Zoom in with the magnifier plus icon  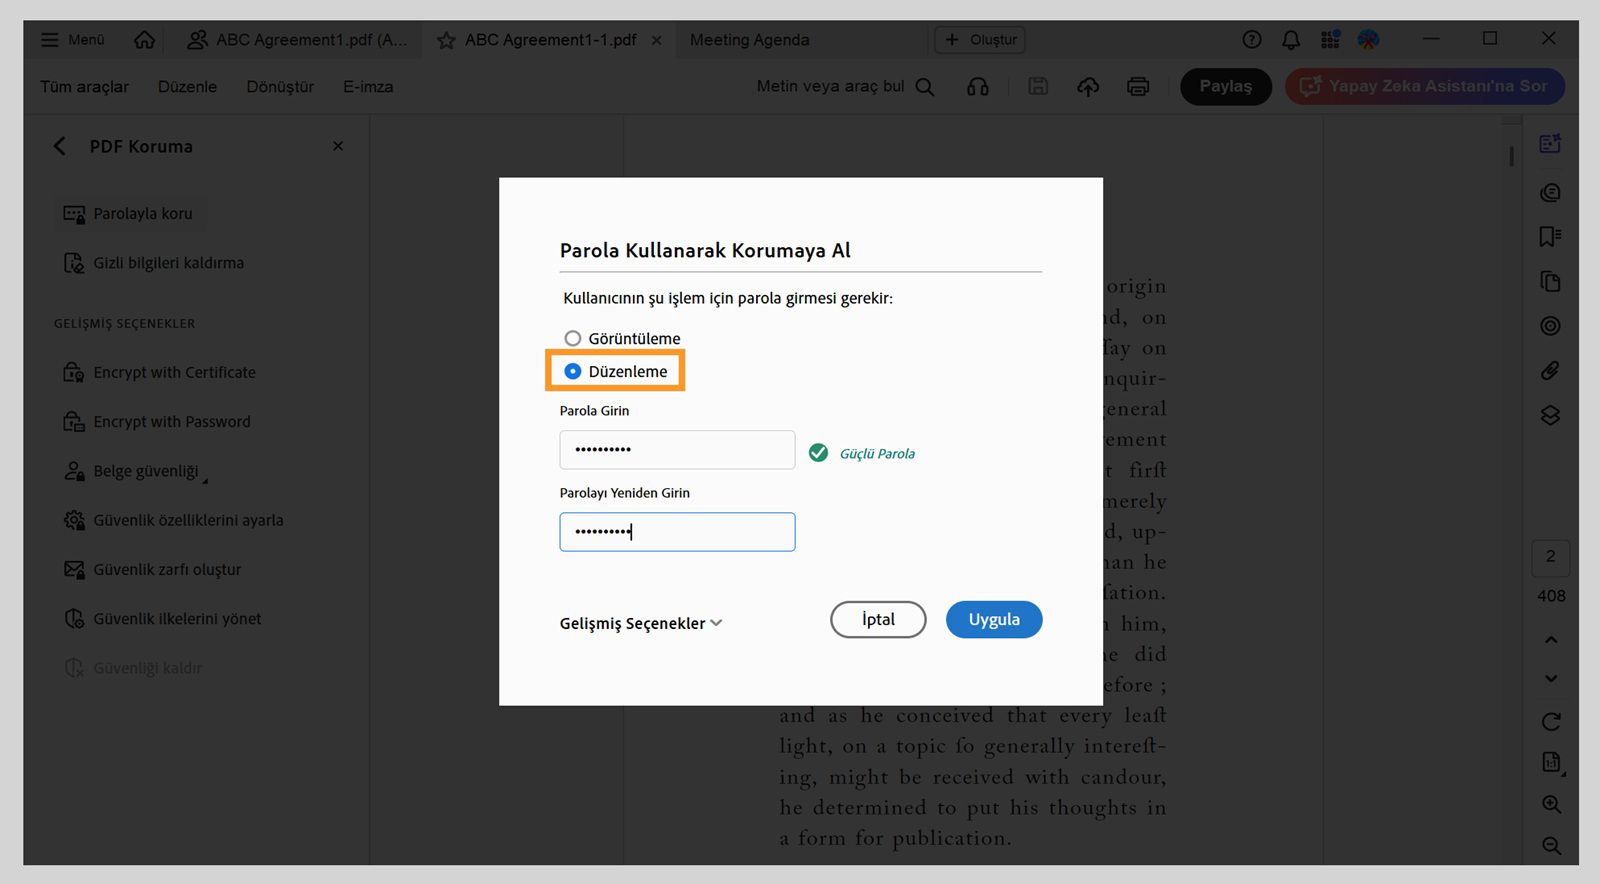[x=1552, y=805]
